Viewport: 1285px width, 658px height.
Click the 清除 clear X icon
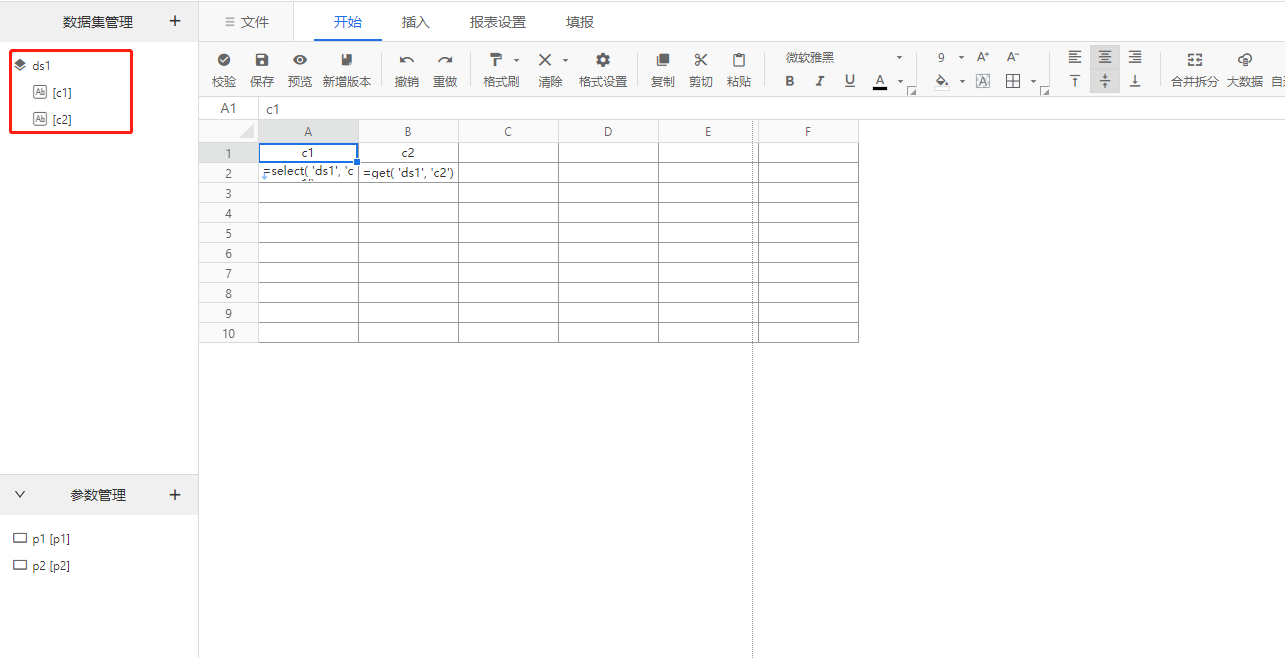tap(545, 60)
